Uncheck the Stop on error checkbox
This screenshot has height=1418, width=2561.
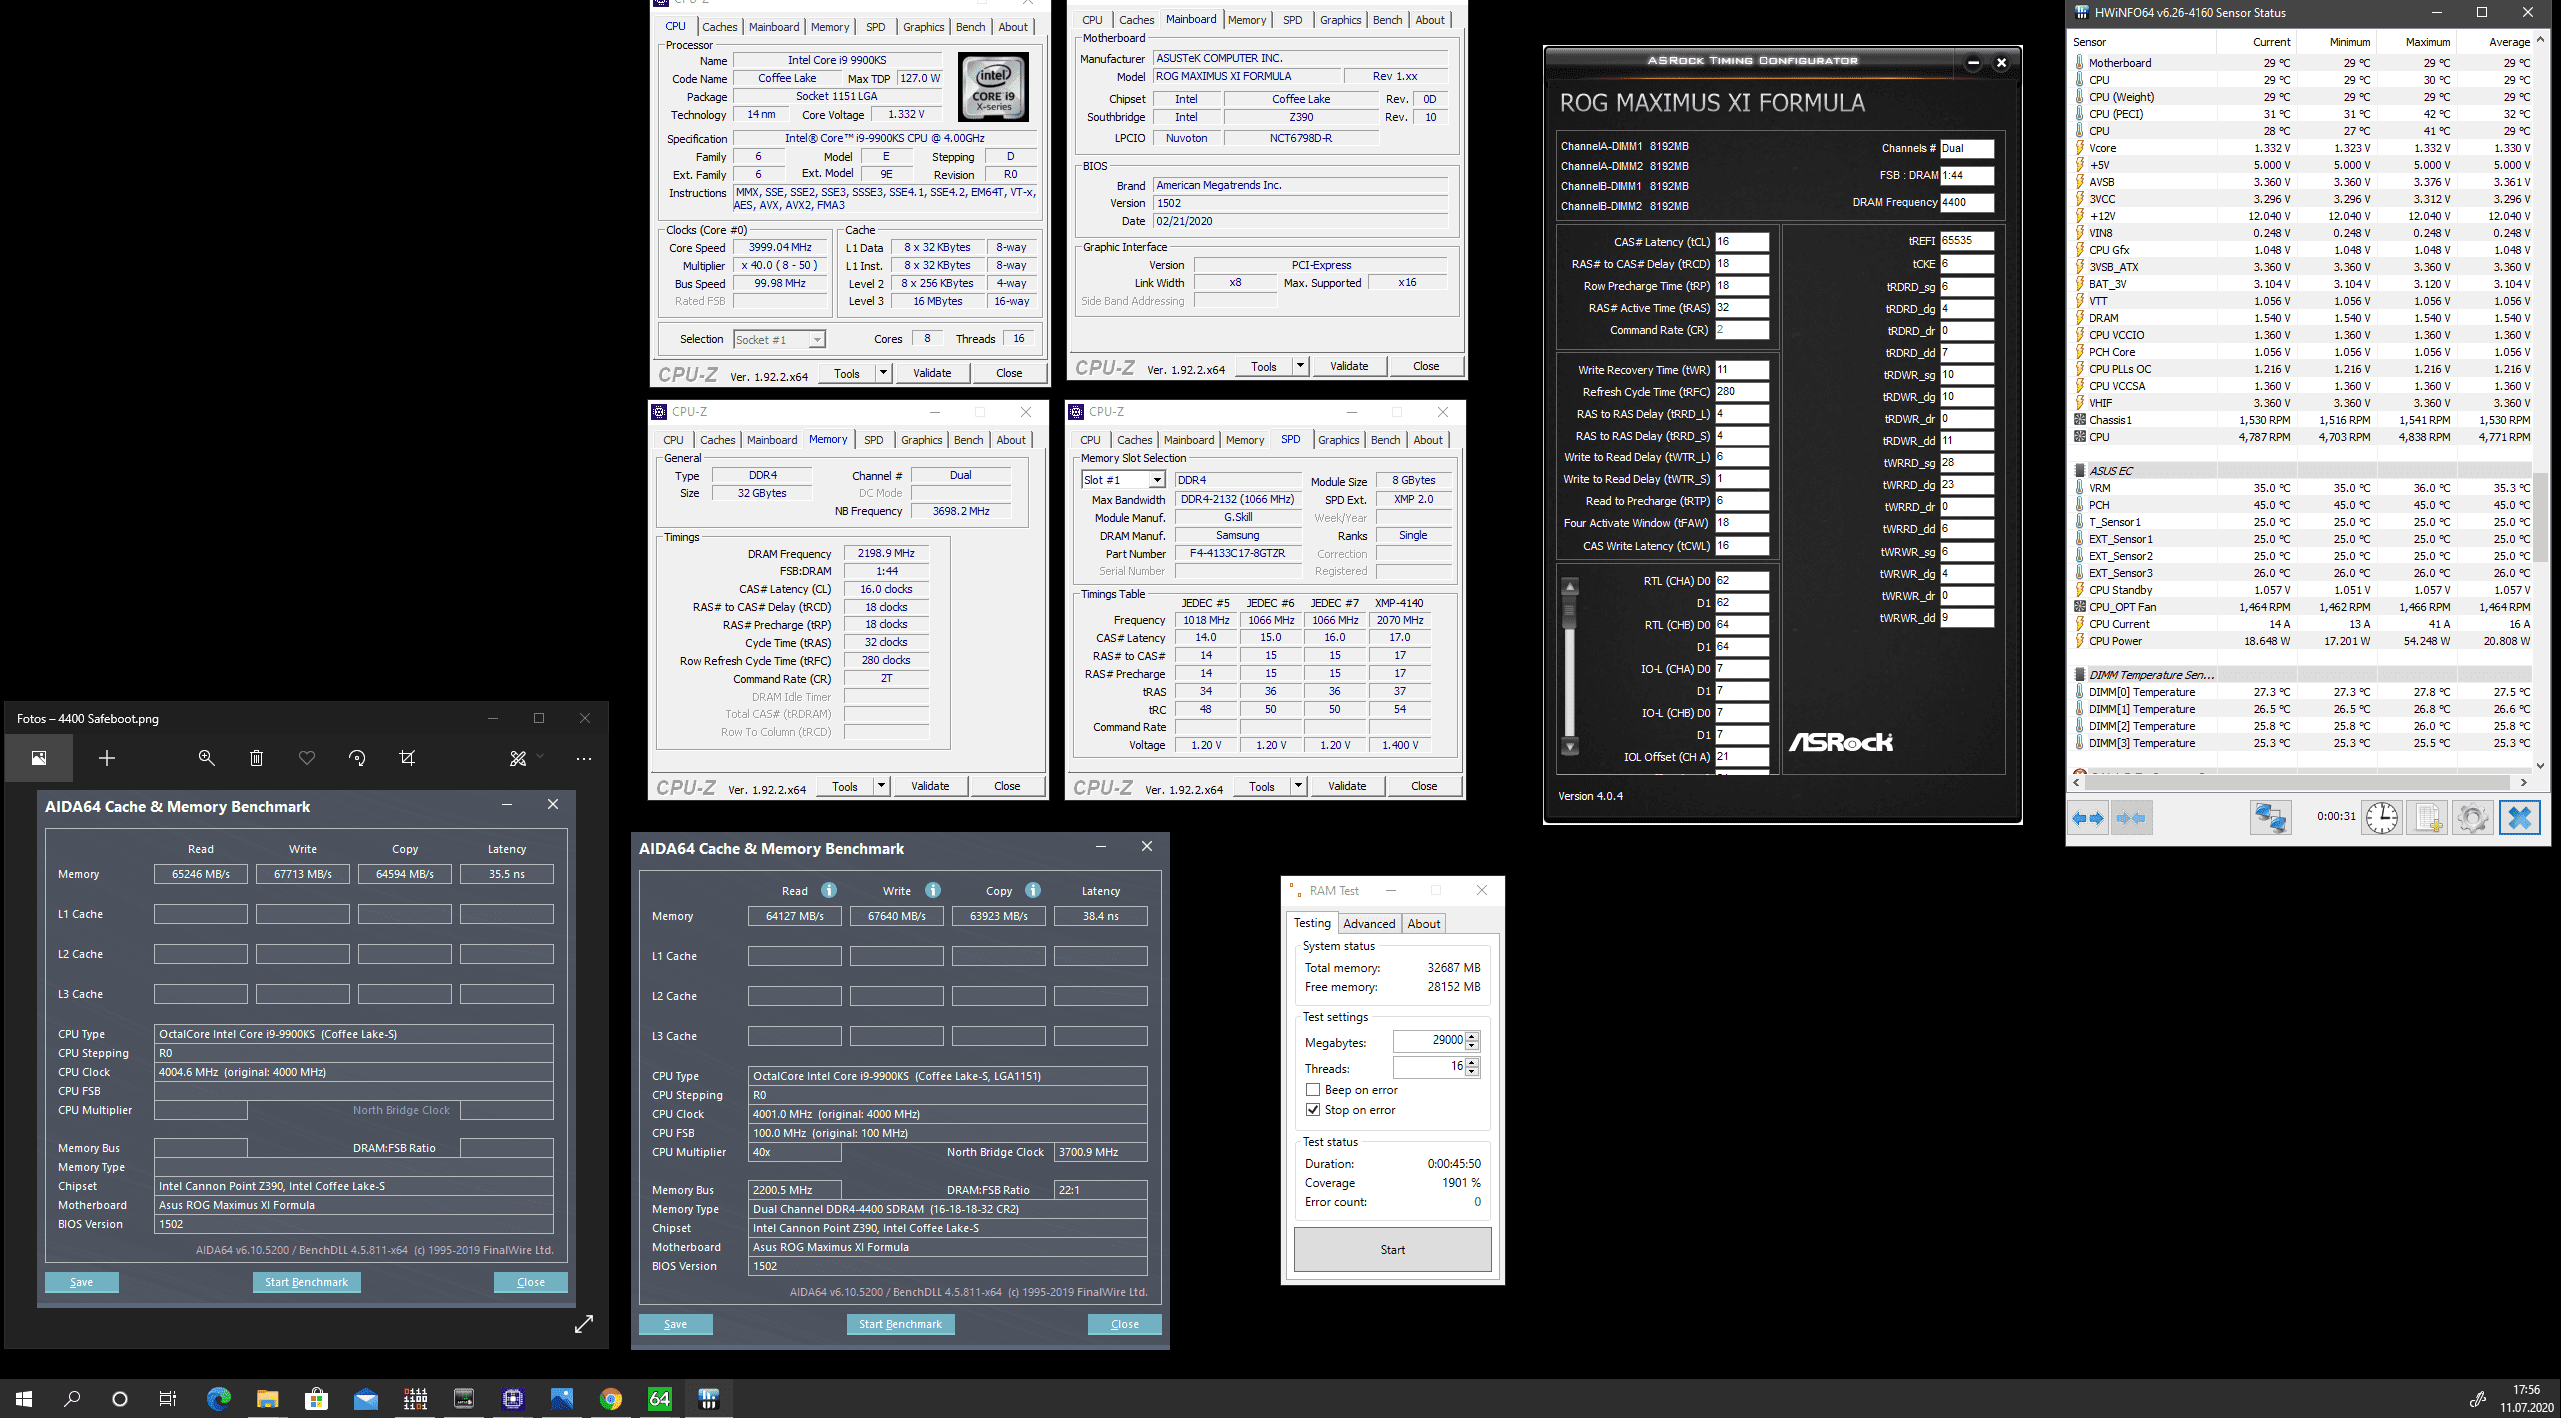1313,1110
